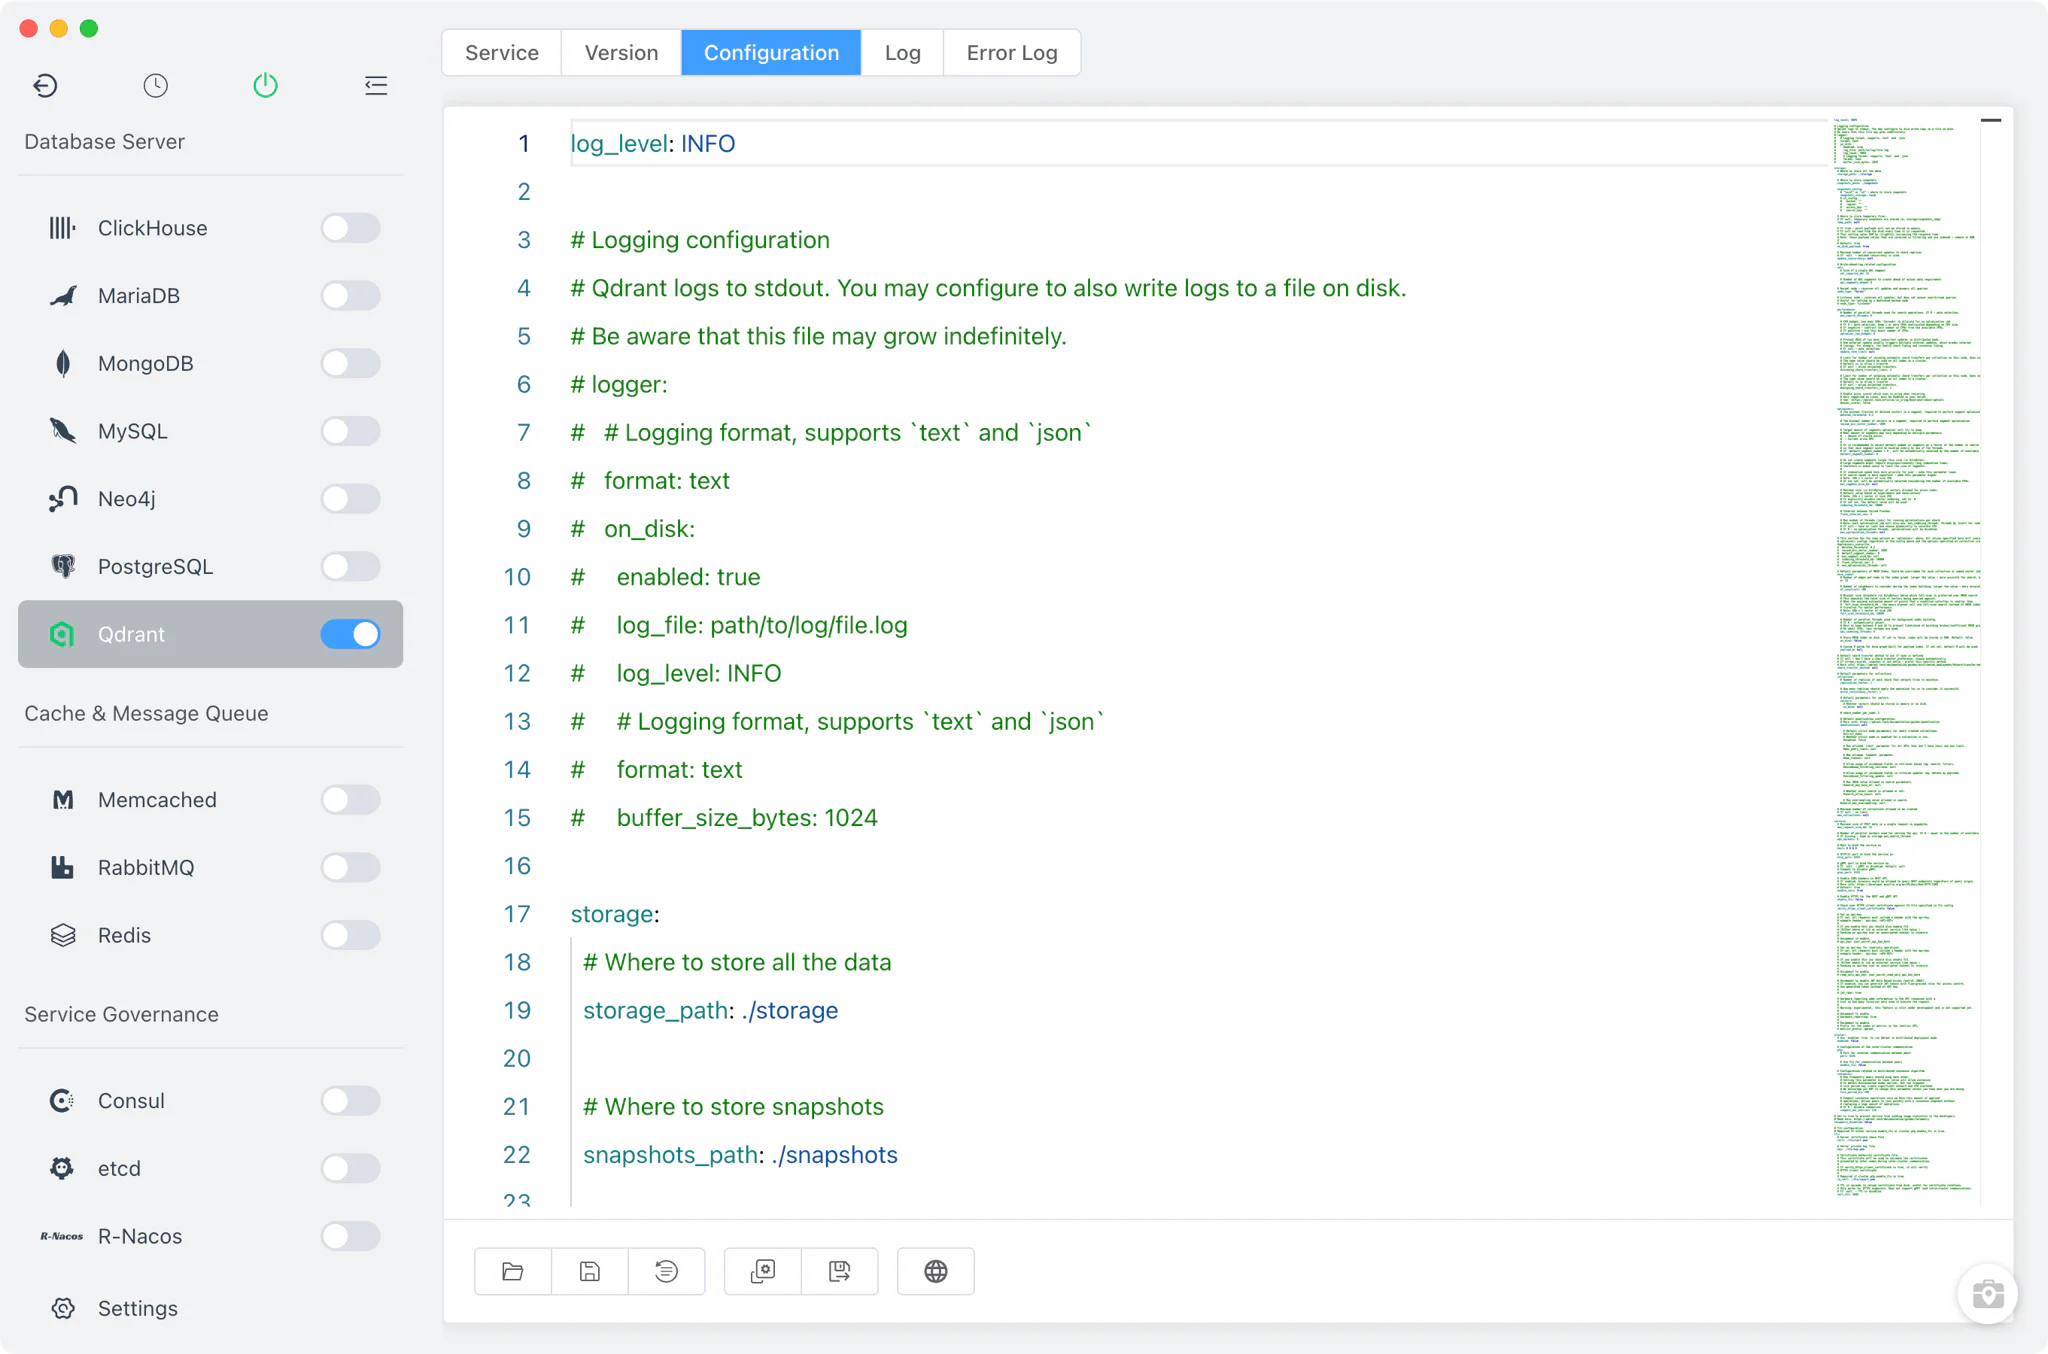Image resolution: width=2048 pixels, height=1354 pixels.
Task: Open Settings in the sidebar
Action: 210,1308
